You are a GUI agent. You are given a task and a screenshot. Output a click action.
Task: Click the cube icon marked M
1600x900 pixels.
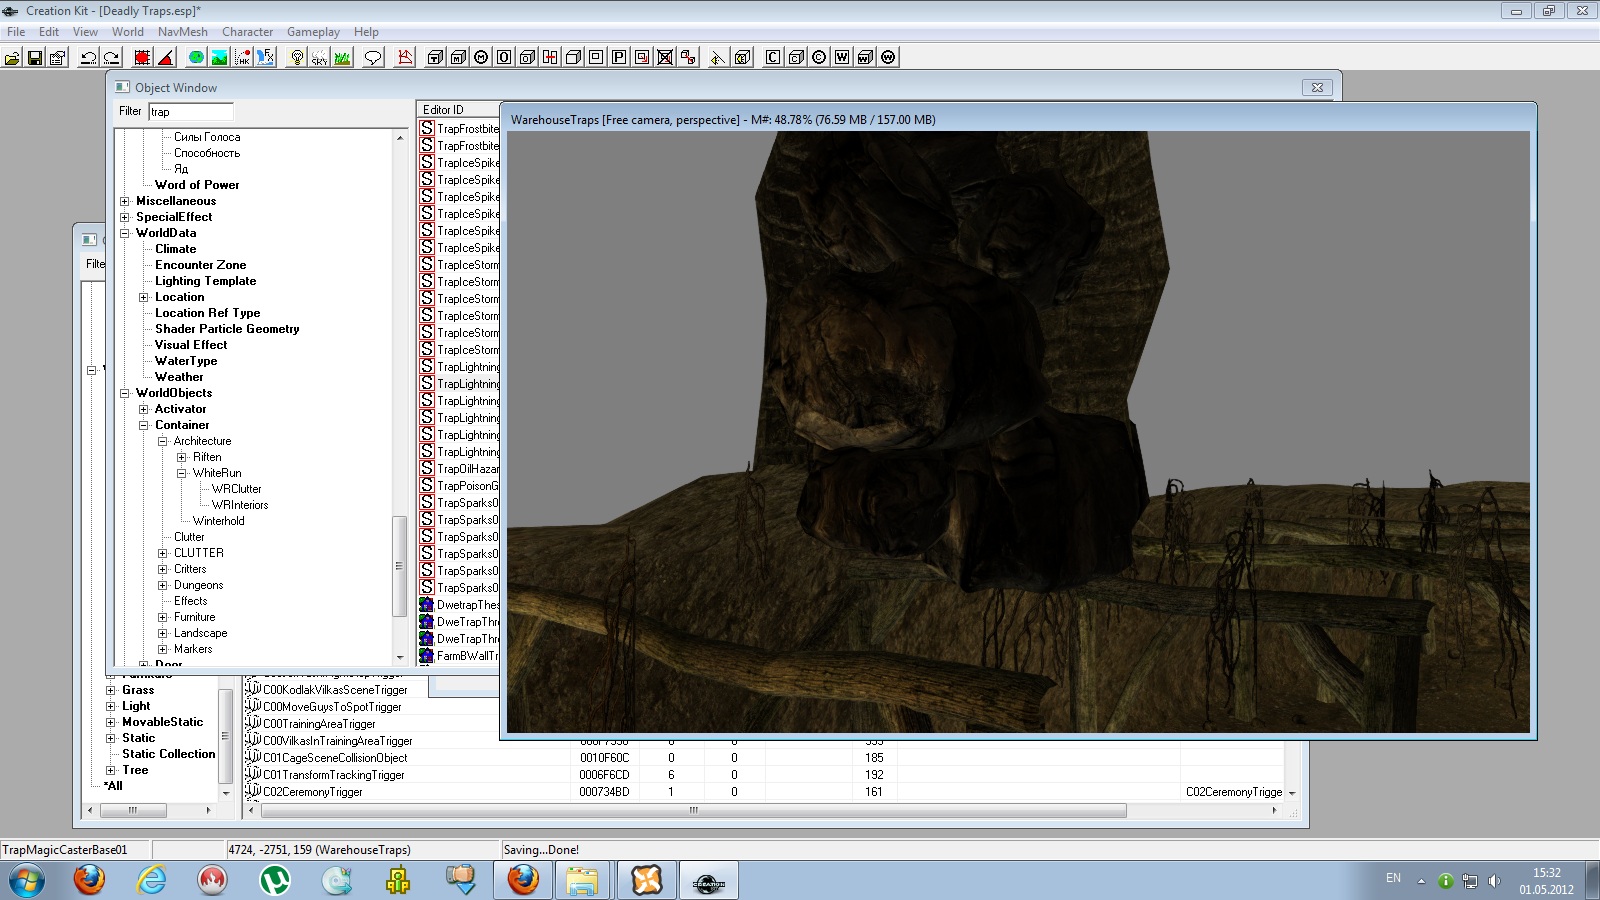pyautogui.click(x=458, y=57)
